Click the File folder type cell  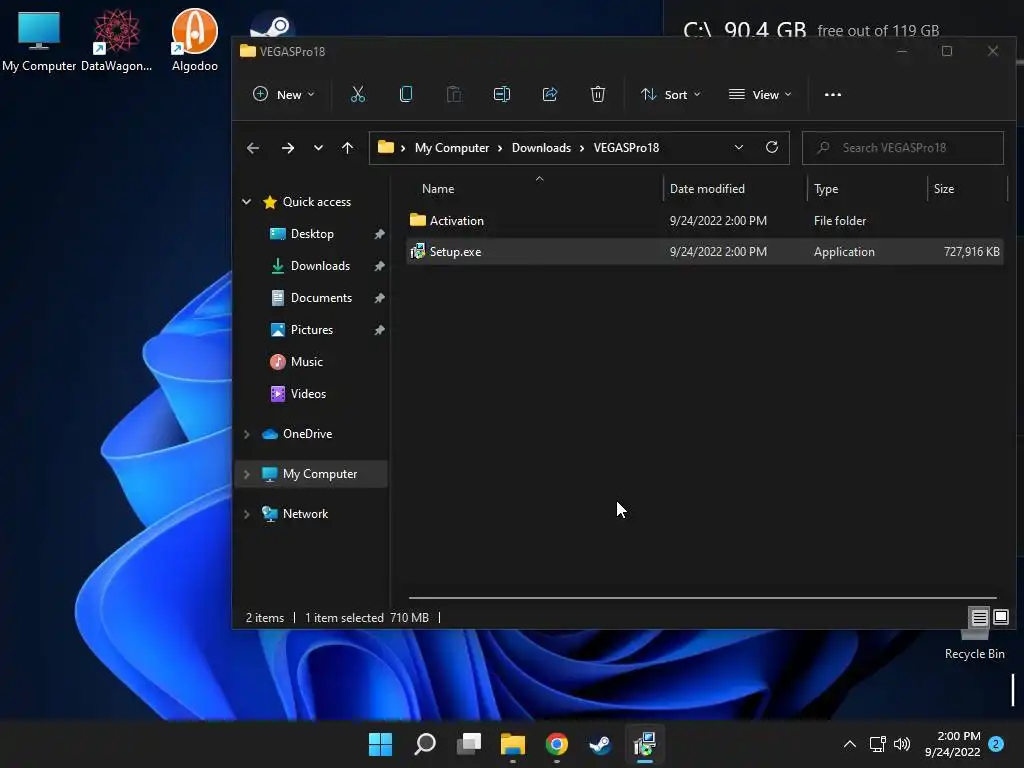click(x=840, y=221)
